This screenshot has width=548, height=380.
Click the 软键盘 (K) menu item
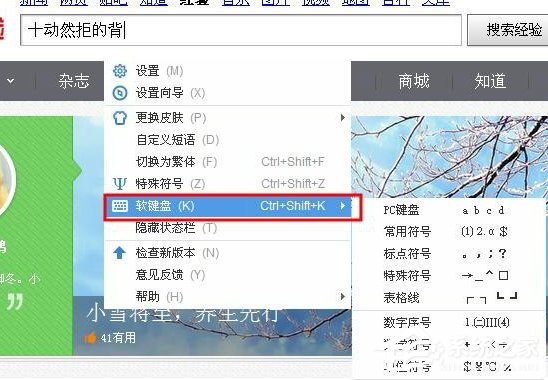coord(227,206)
